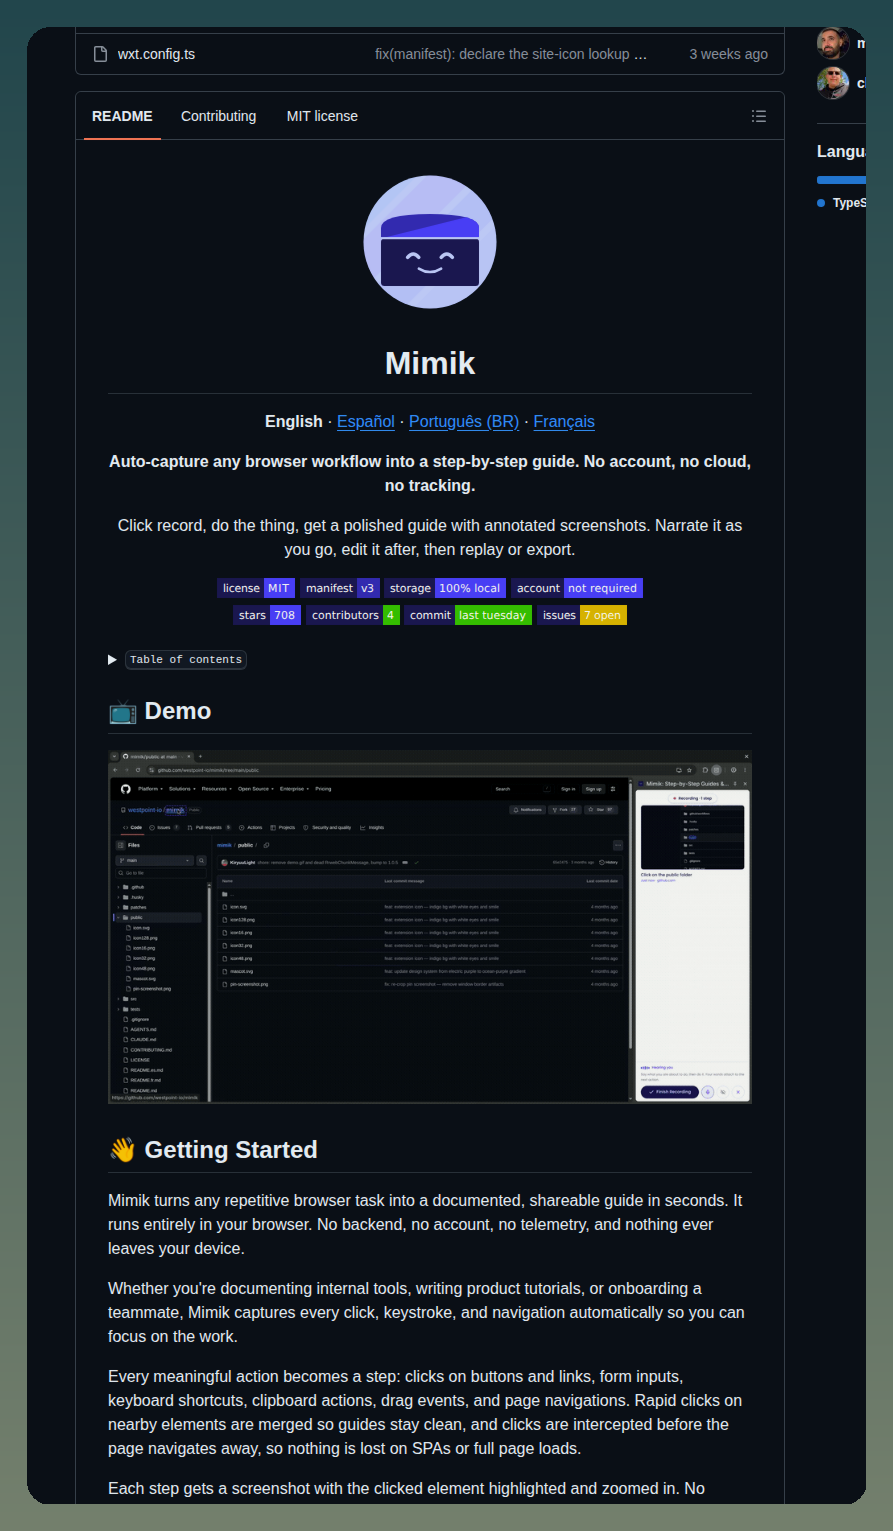Expand the Table of contents section

176,659
